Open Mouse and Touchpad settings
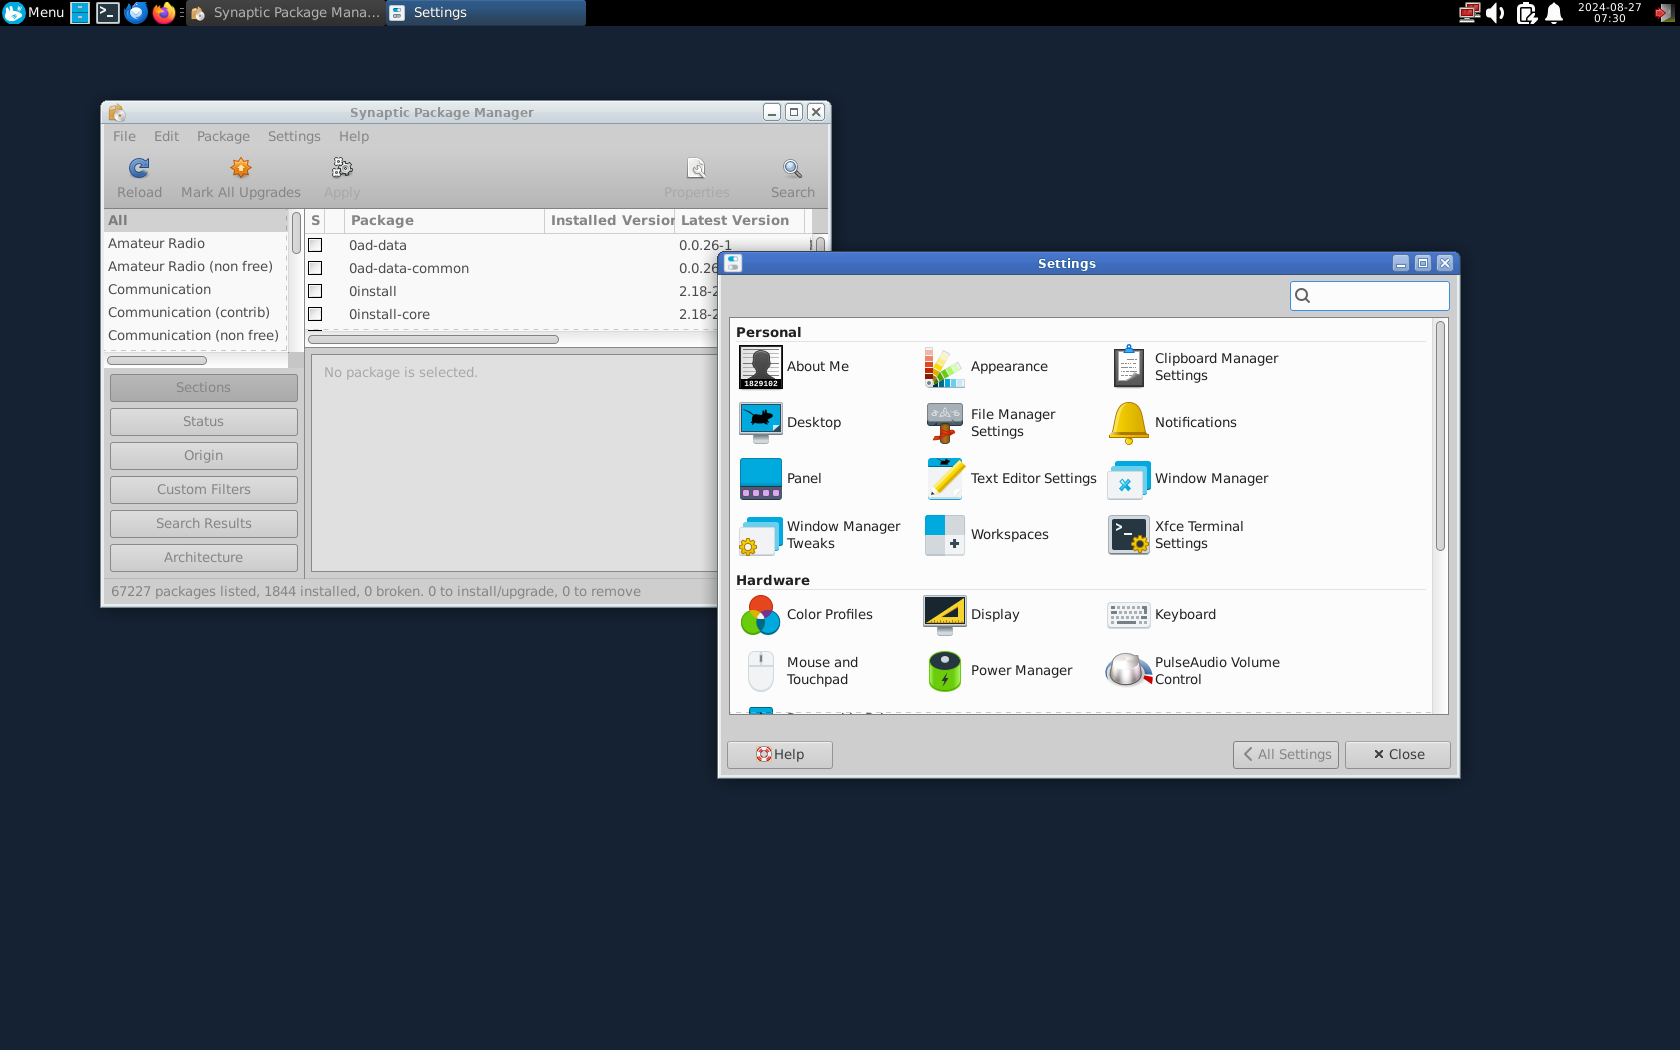This screenshot has width=1680, height=1050. [x=800, y=671]
